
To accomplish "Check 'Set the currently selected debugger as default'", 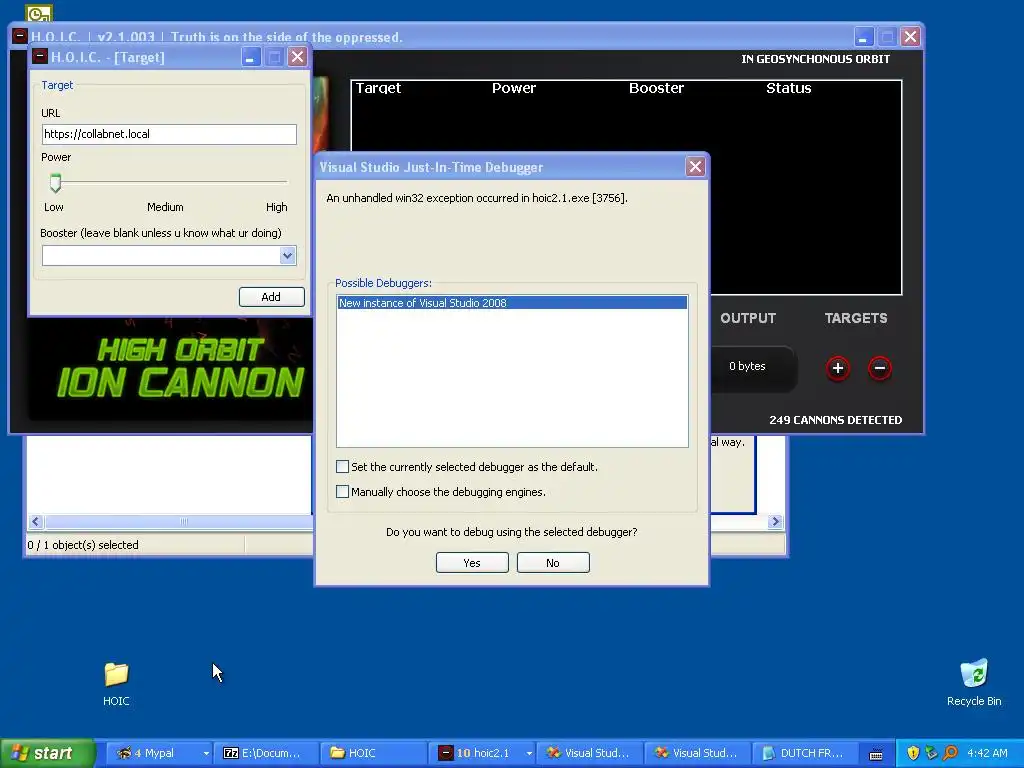I will point(342,466).
